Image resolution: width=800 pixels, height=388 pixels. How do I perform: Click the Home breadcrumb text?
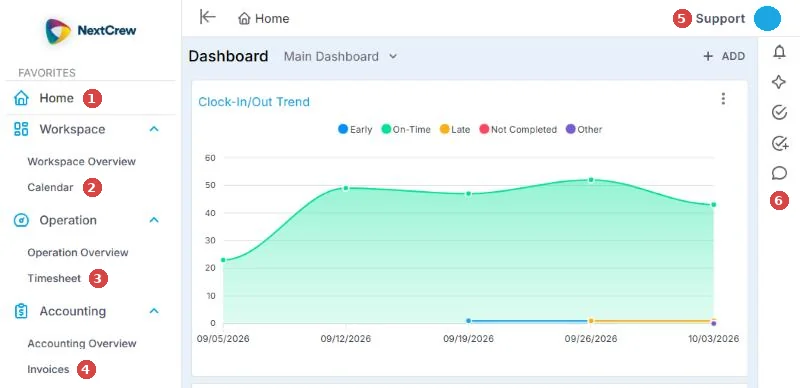coord(272,19)
